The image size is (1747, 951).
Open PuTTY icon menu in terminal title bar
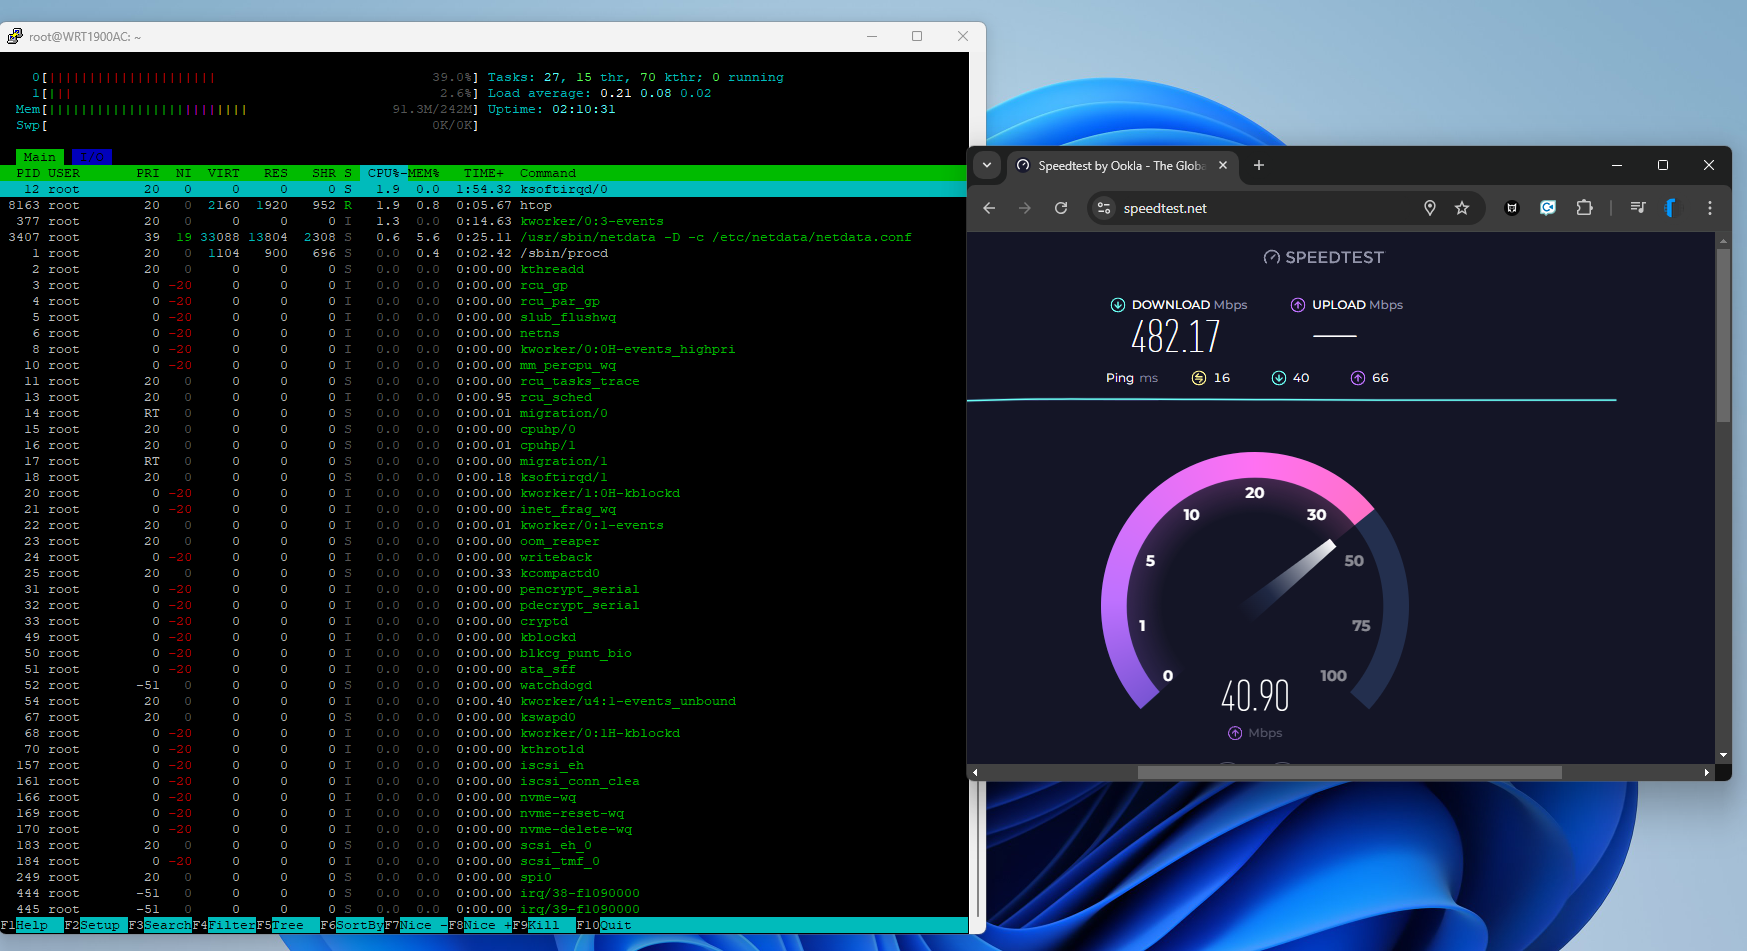click(15, 36)
